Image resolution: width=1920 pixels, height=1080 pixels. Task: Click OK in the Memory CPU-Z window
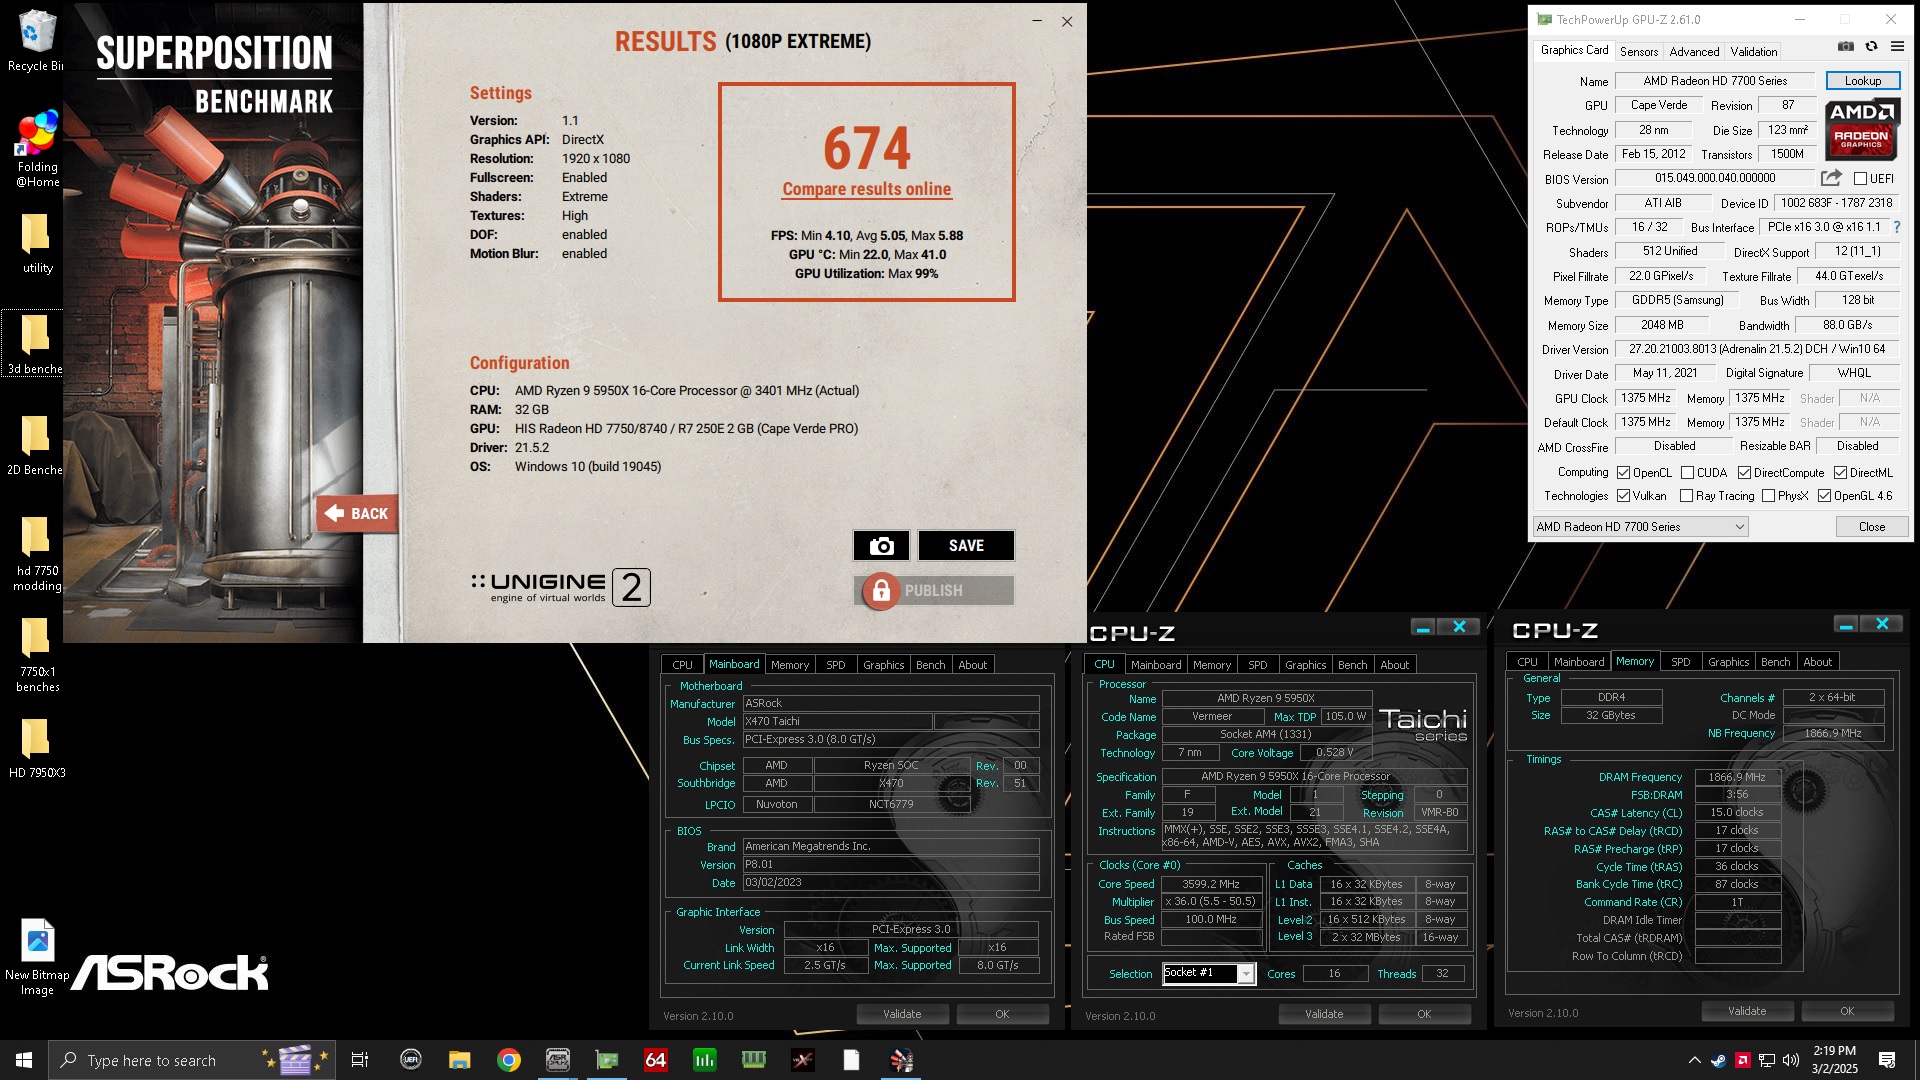pyautogui.click(x=1847, y=1011)
